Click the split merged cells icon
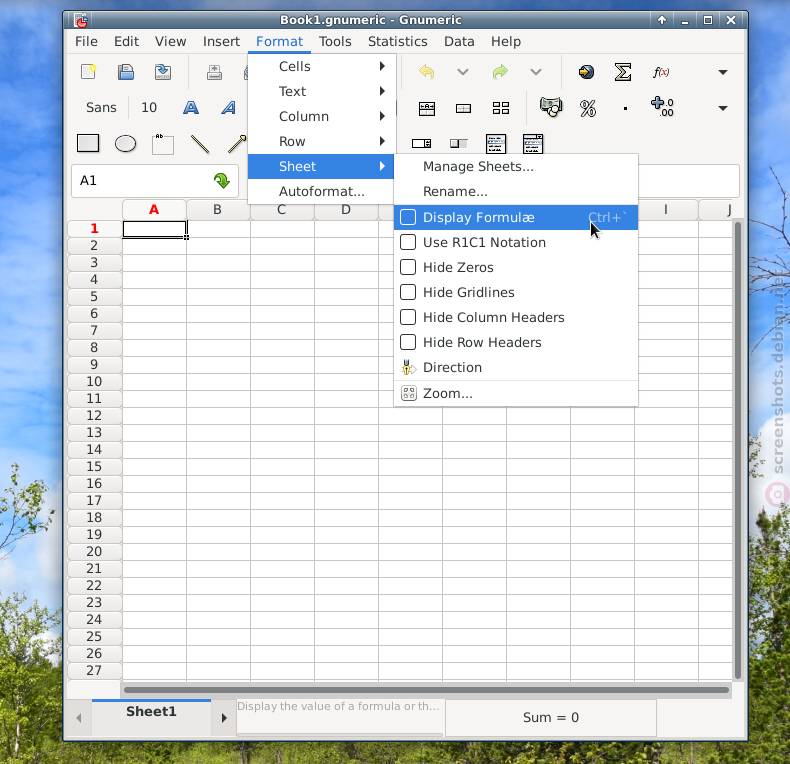The height and width of the screenshot is (764, 790). pos(464,108)
